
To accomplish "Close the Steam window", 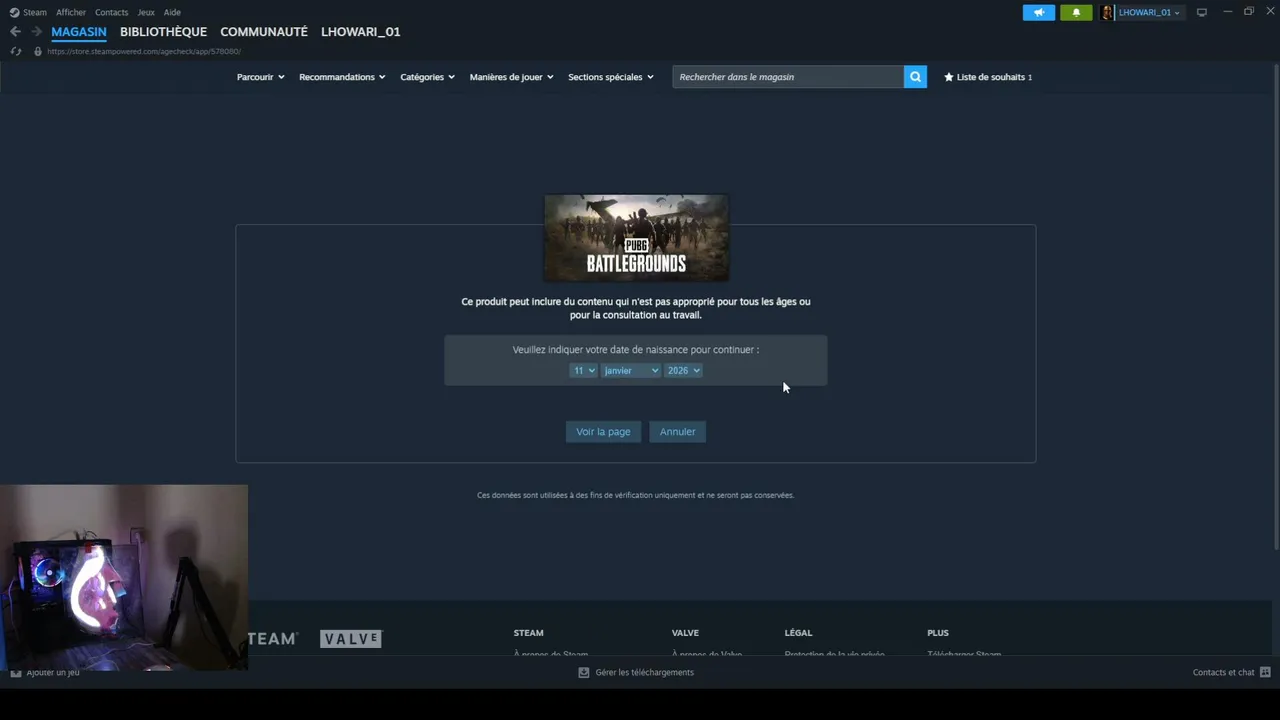I will [1271, 12].
